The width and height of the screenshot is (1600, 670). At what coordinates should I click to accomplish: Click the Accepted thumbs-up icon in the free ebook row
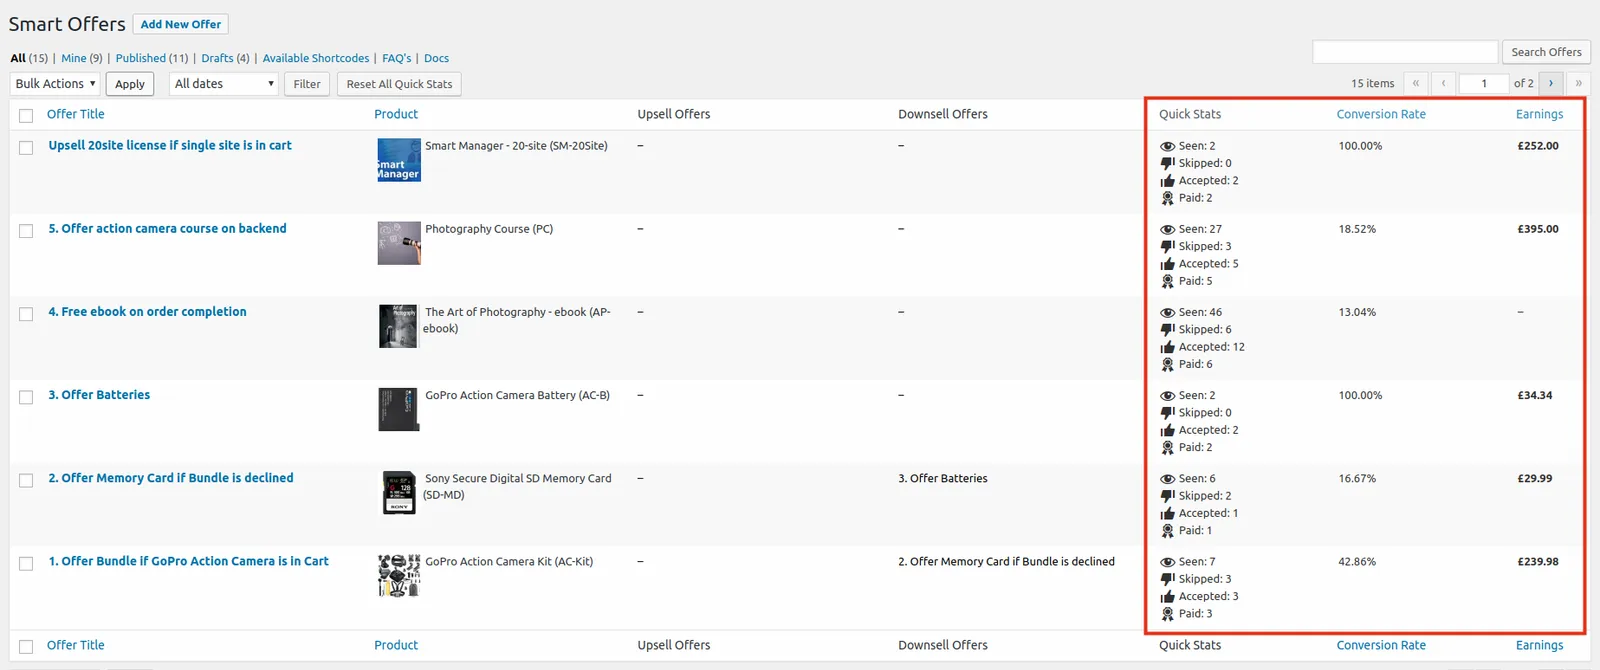(1167, 347)
